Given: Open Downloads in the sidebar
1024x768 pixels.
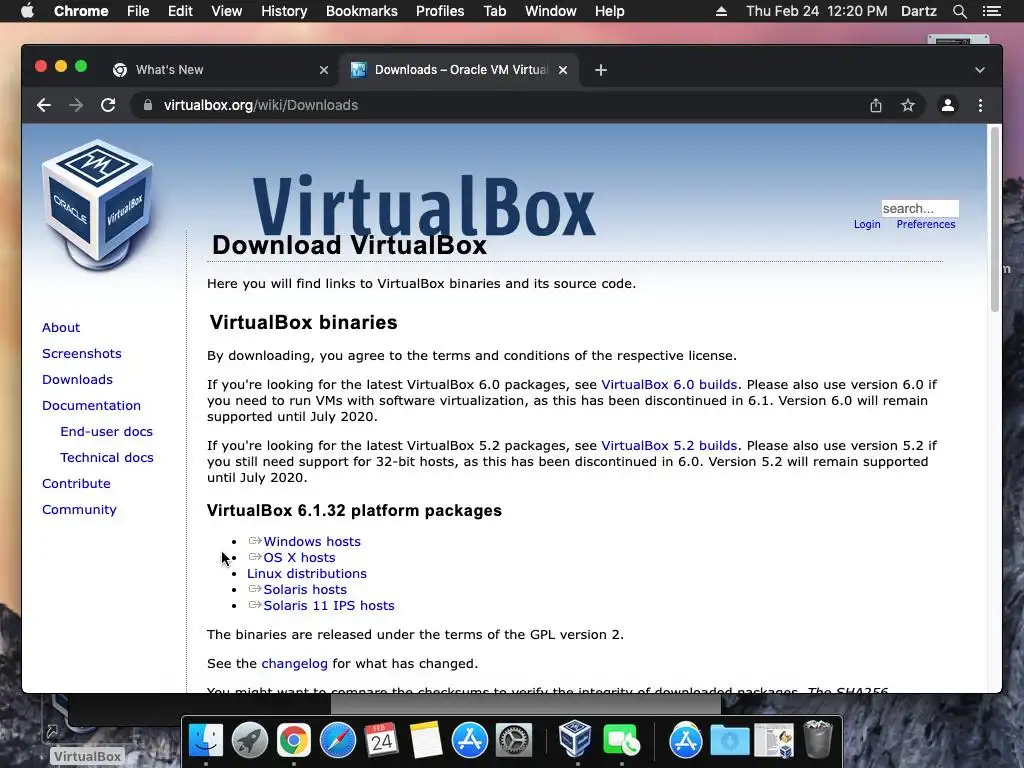Looking at the screenshot, I should pos(77,379).
